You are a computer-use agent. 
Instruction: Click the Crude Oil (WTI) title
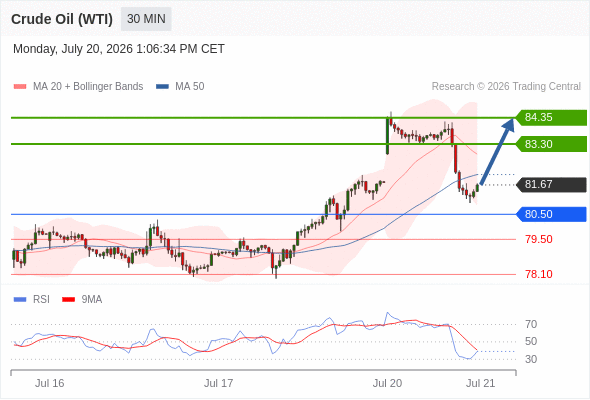click(62, 19)
